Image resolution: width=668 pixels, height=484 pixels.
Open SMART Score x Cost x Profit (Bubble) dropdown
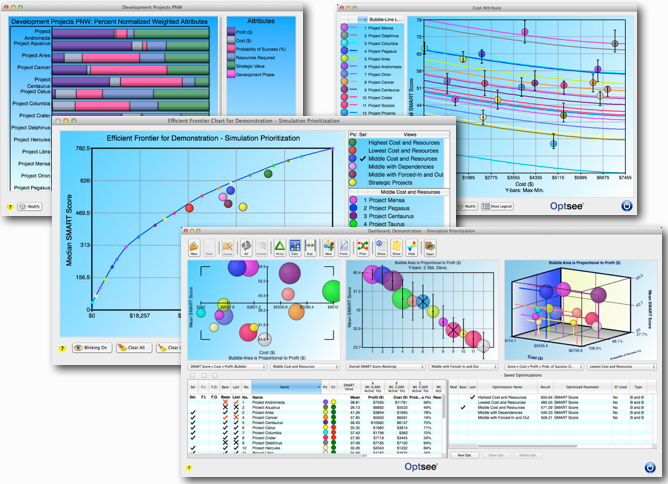tap(227, 368)
